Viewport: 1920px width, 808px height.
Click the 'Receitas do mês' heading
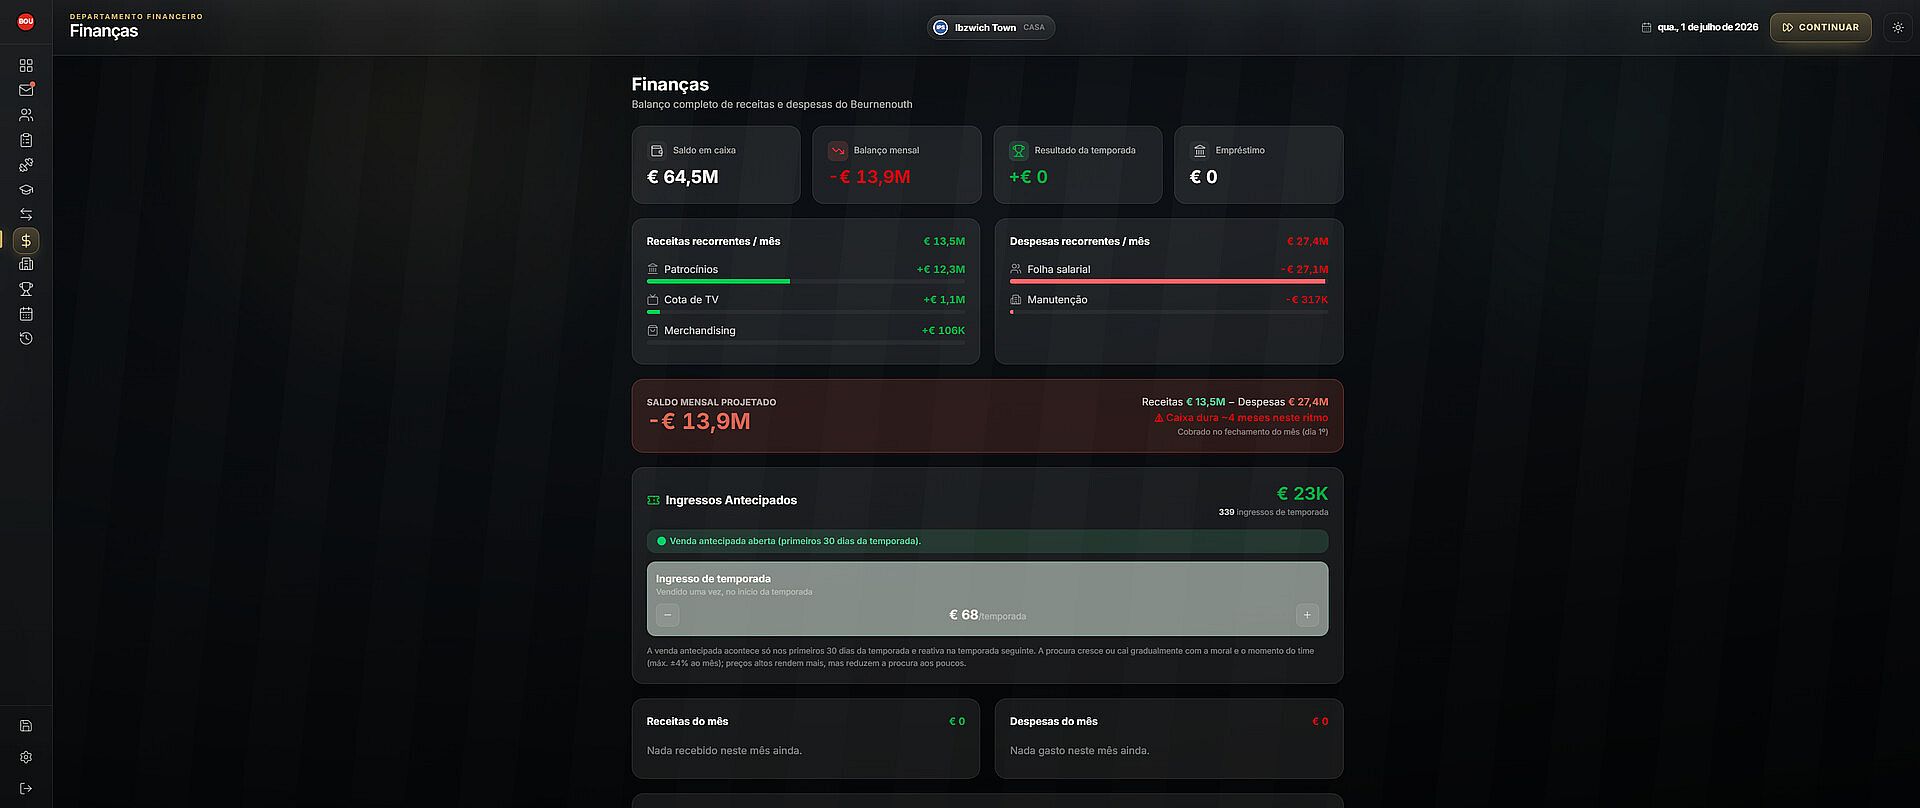[687, 722]
